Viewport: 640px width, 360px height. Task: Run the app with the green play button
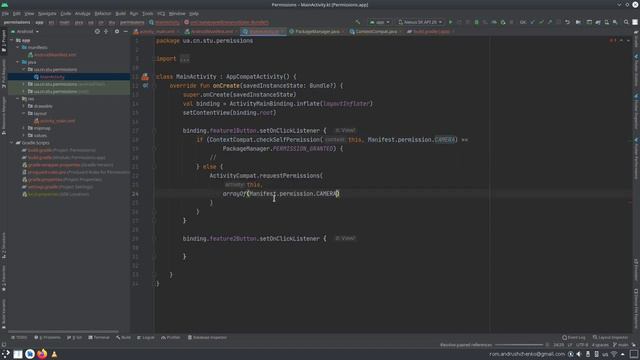click(x=451, y=22)
